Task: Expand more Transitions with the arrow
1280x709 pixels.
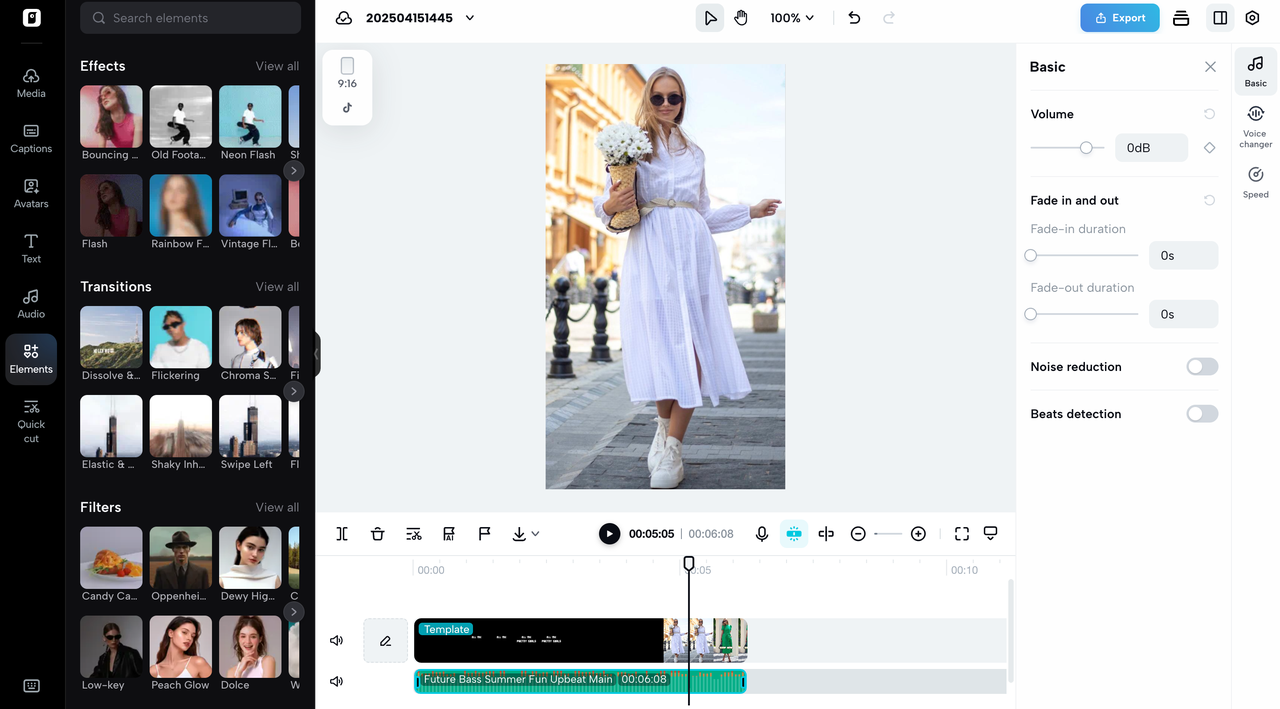Action: point(293,391)
